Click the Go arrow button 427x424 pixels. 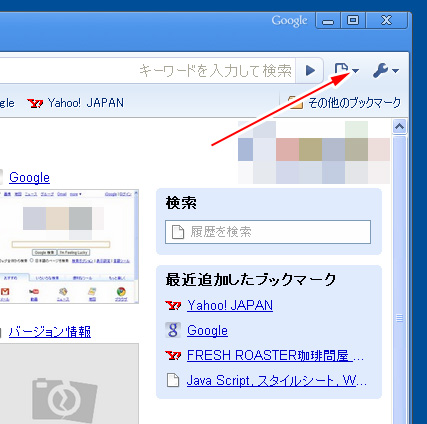310,70
